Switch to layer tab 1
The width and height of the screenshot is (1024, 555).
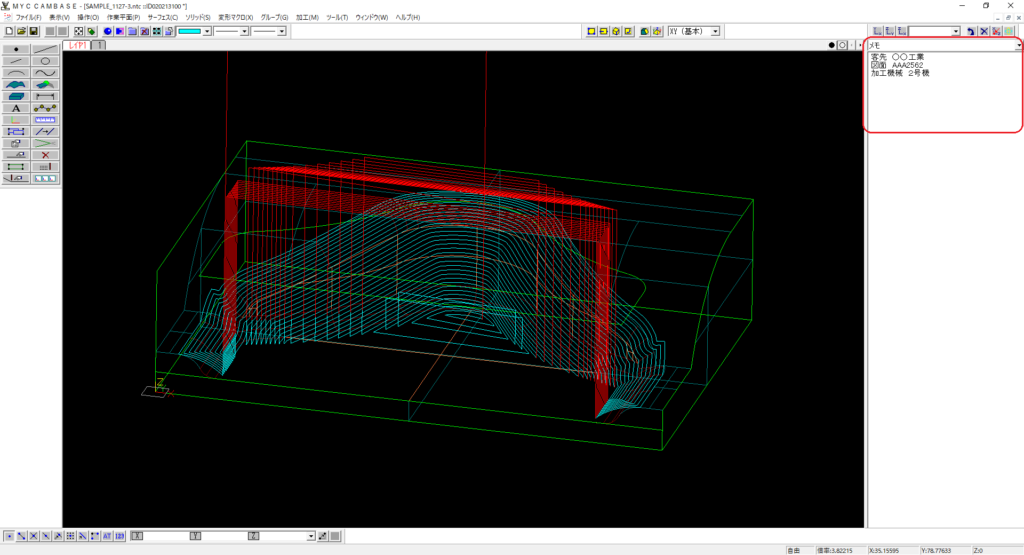[x=99, y=45]
